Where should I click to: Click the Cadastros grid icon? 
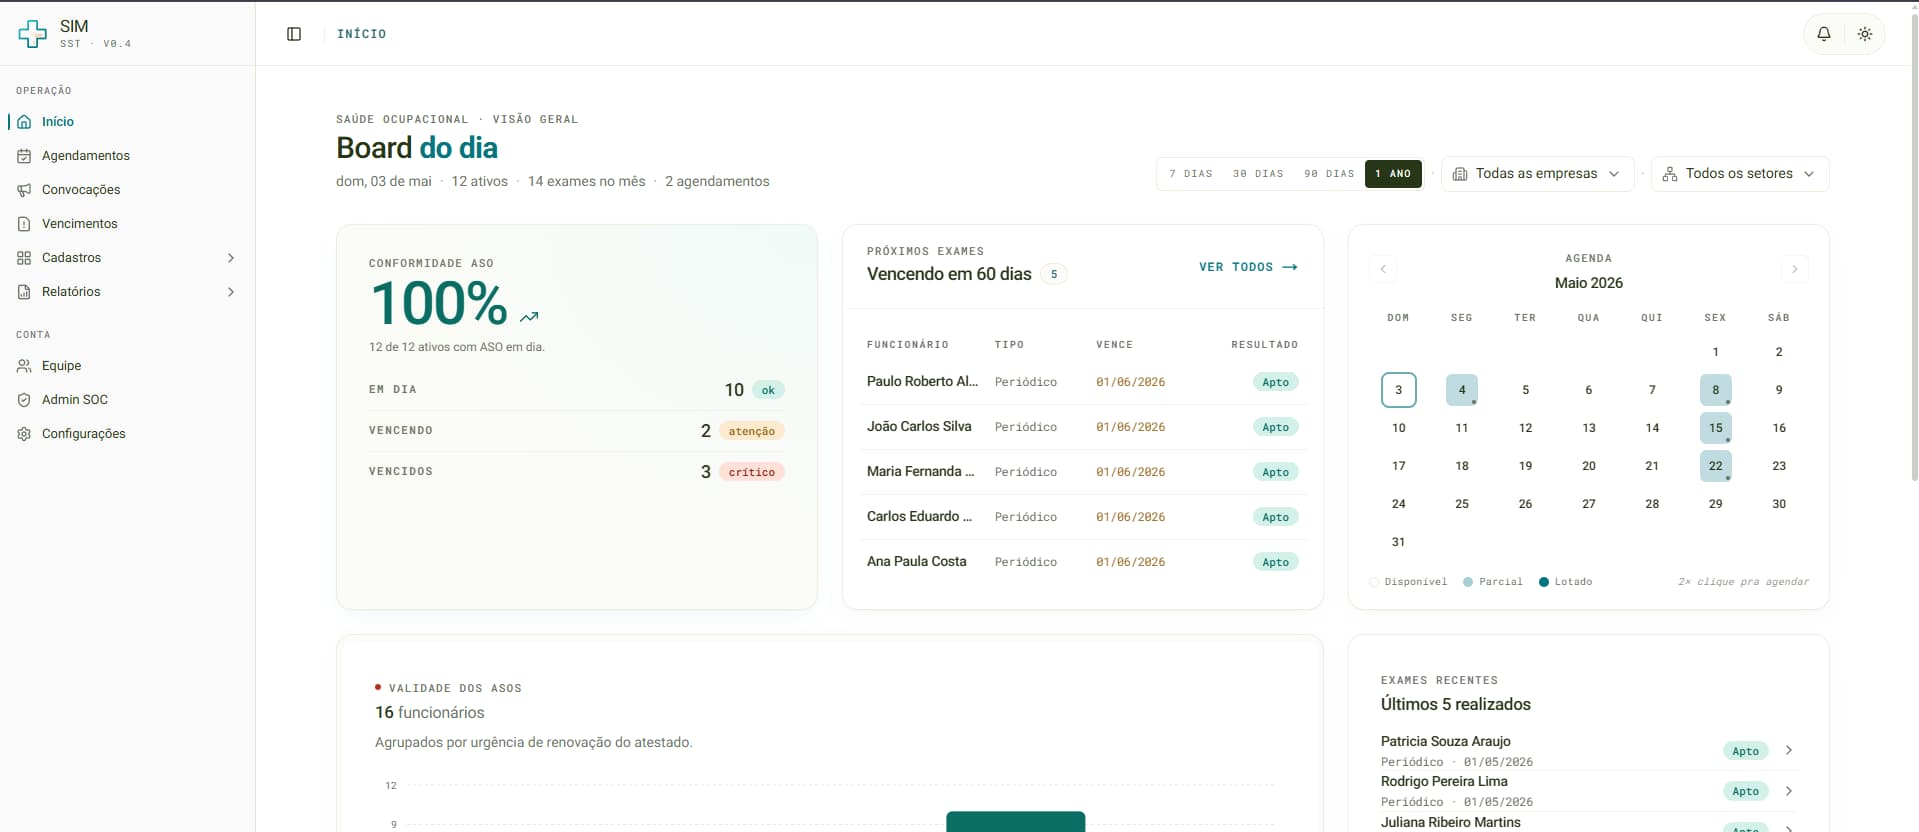(24, 258)
